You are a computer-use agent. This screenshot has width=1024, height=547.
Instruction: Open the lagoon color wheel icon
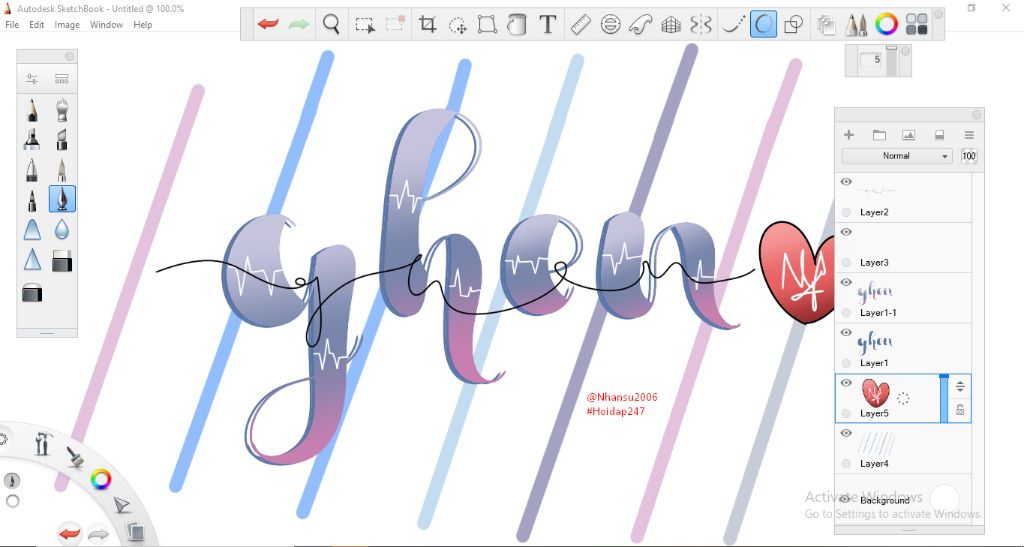[101, 480]
